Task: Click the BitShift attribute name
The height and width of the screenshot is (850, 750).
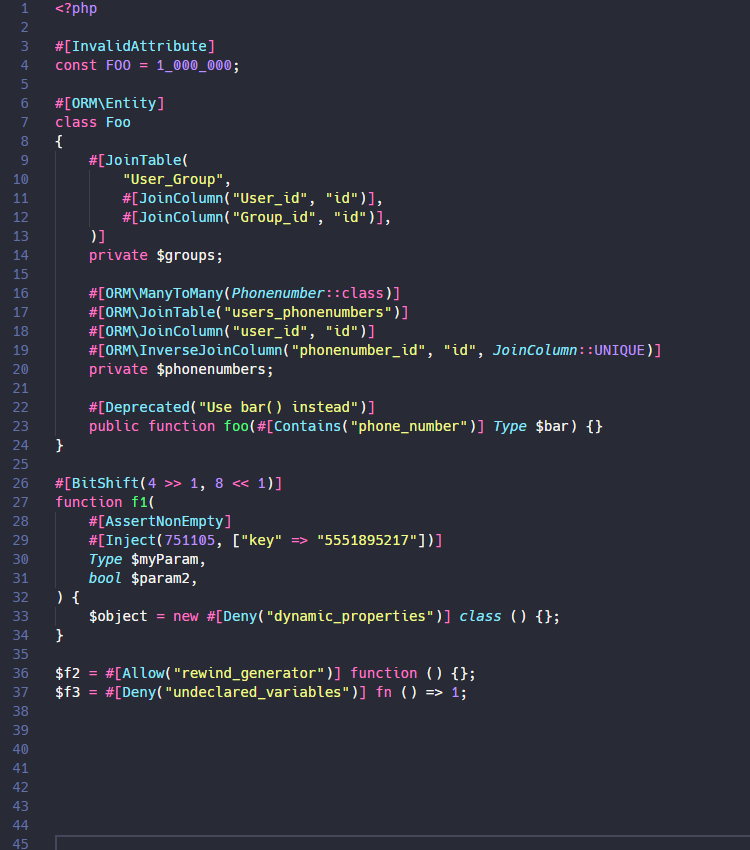Action: click(x=106, y=483)
